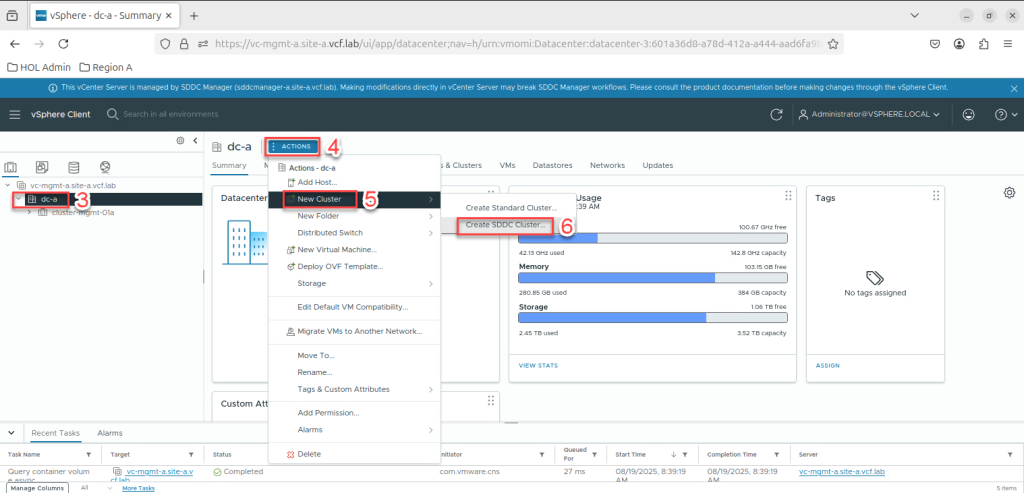The width and height of the screenshot is (1024, 493).
Task: Click the global refresh icon
Action: (776, 114)
